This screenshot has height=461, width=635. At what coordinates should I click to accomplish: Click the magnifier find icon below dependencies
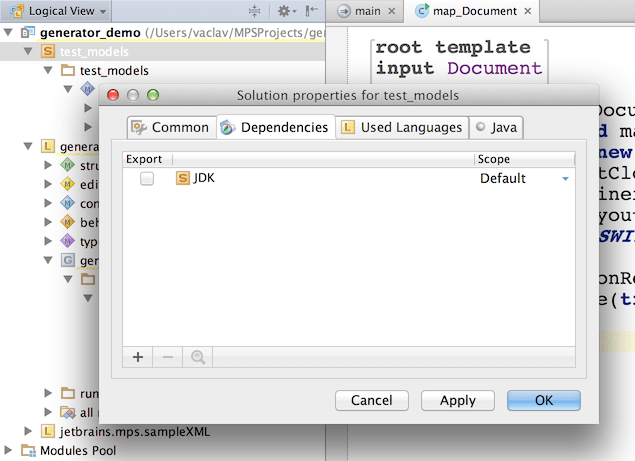tap(198, 357)
